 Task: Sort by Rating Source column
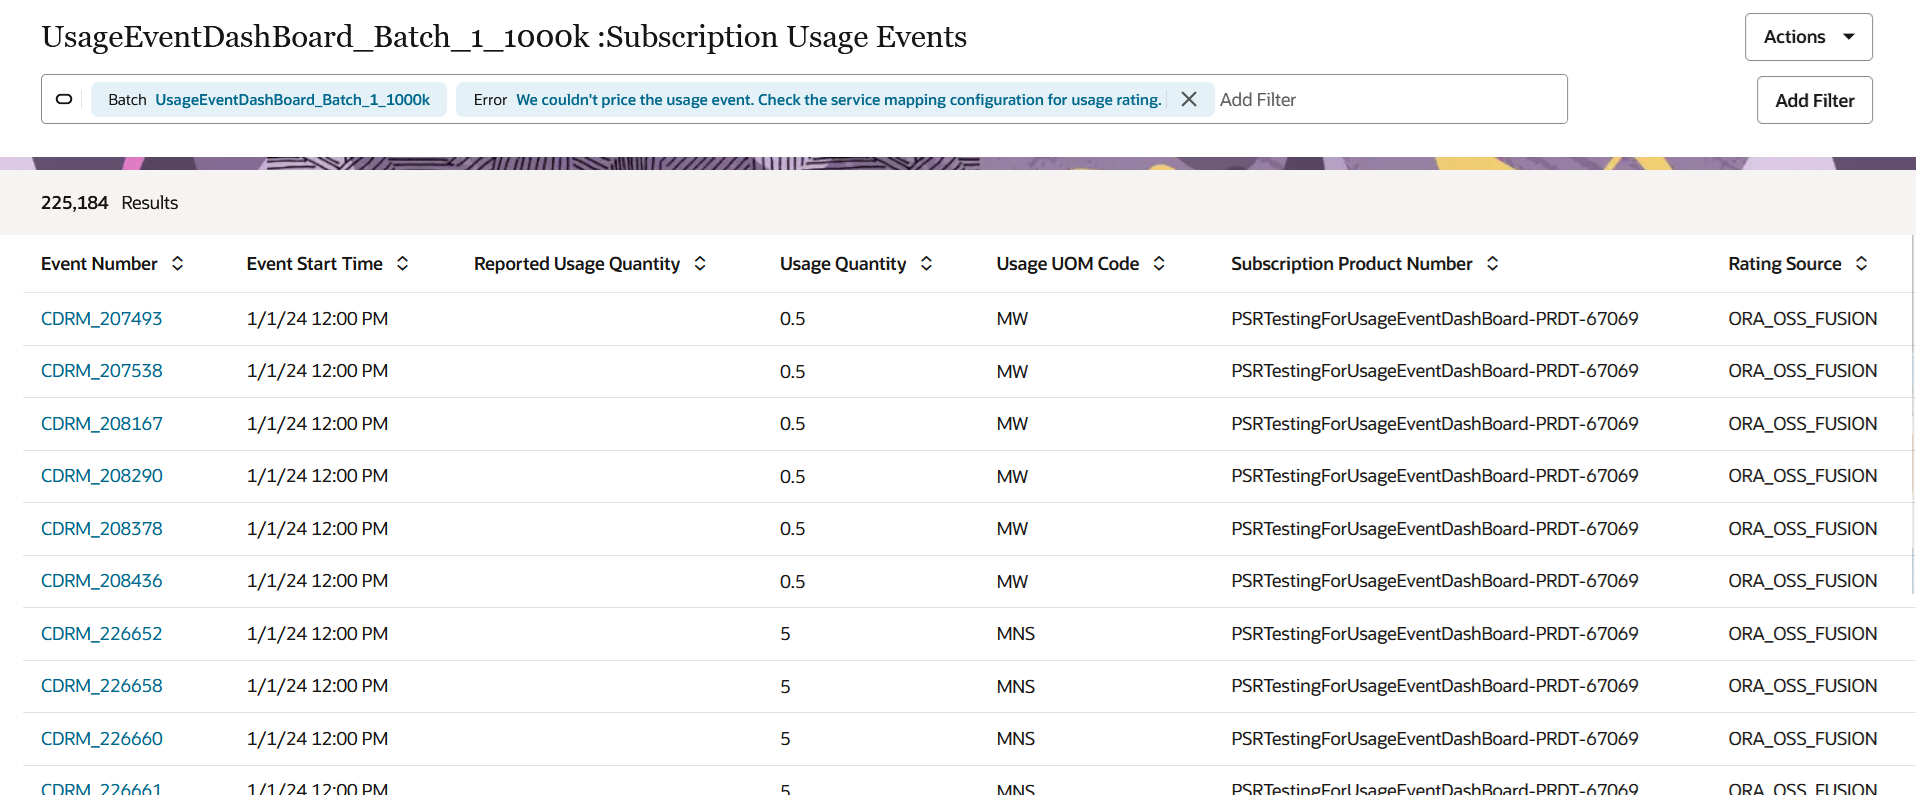[1861, 263]
